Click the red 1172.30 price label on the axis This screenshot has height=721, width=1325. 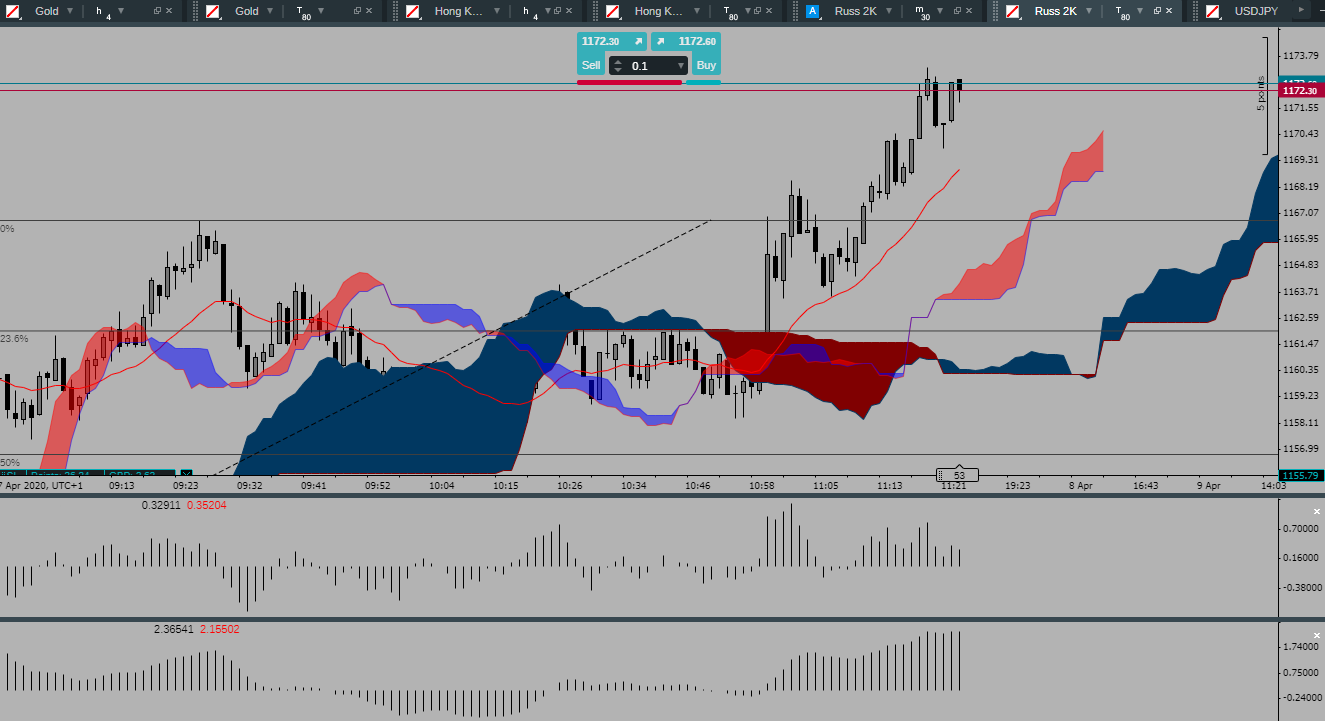point(1302,91)
